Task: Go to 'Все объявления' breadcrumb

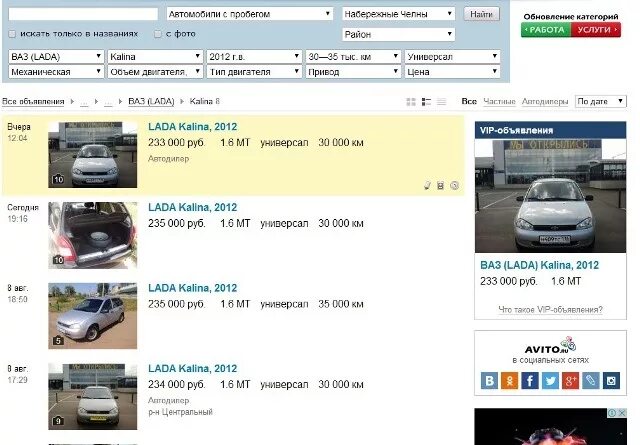Action: point(33,101)
